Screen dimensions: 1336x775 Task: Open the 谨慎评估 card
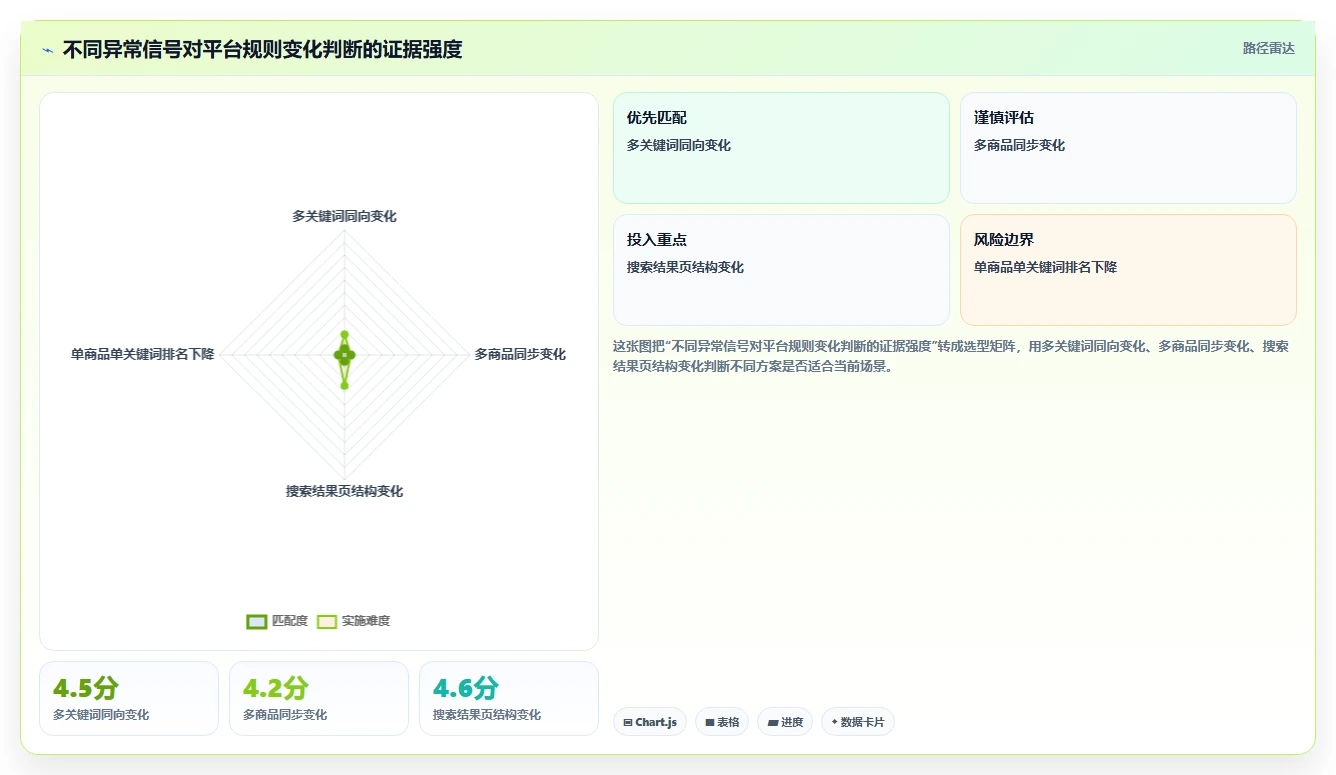[1128, 148]
